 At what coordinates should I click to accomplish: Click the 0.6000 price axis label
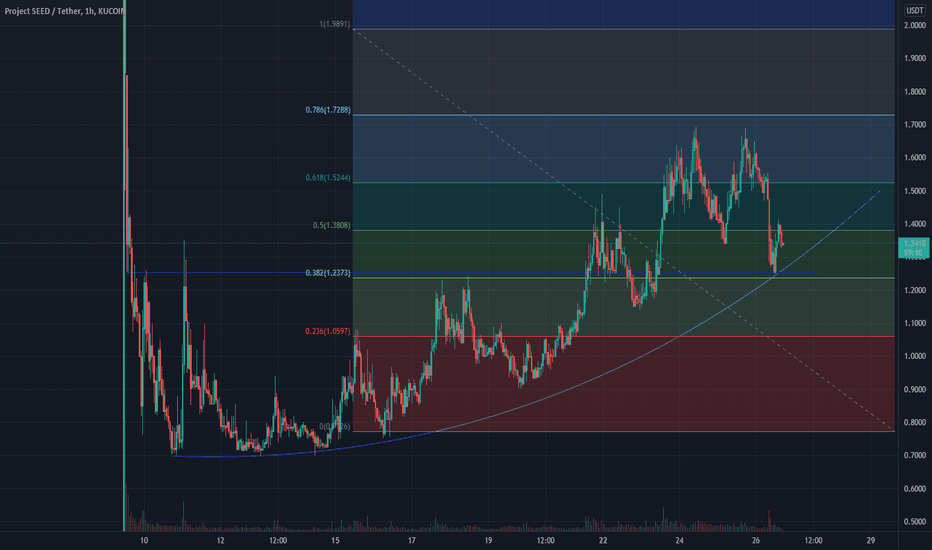(x=915, y=489)
